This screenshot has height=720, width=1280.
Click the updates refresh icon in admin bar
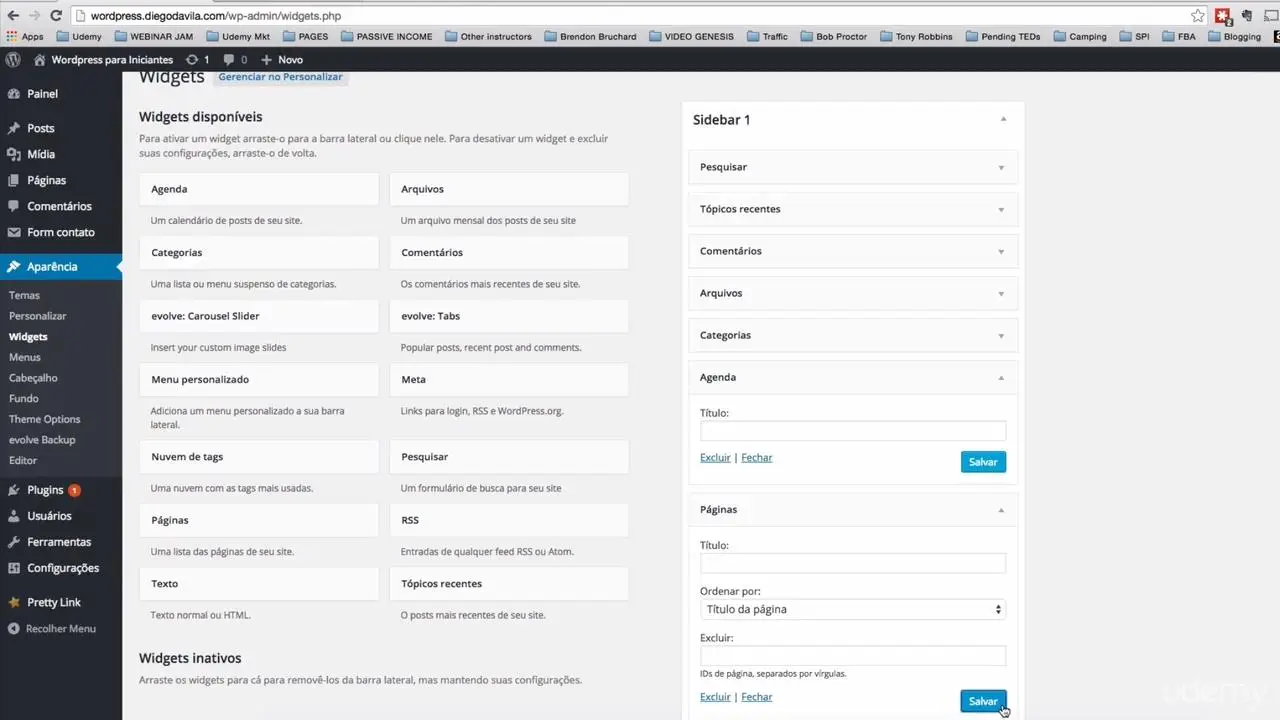pyautogui.click(x=192, y=60)
